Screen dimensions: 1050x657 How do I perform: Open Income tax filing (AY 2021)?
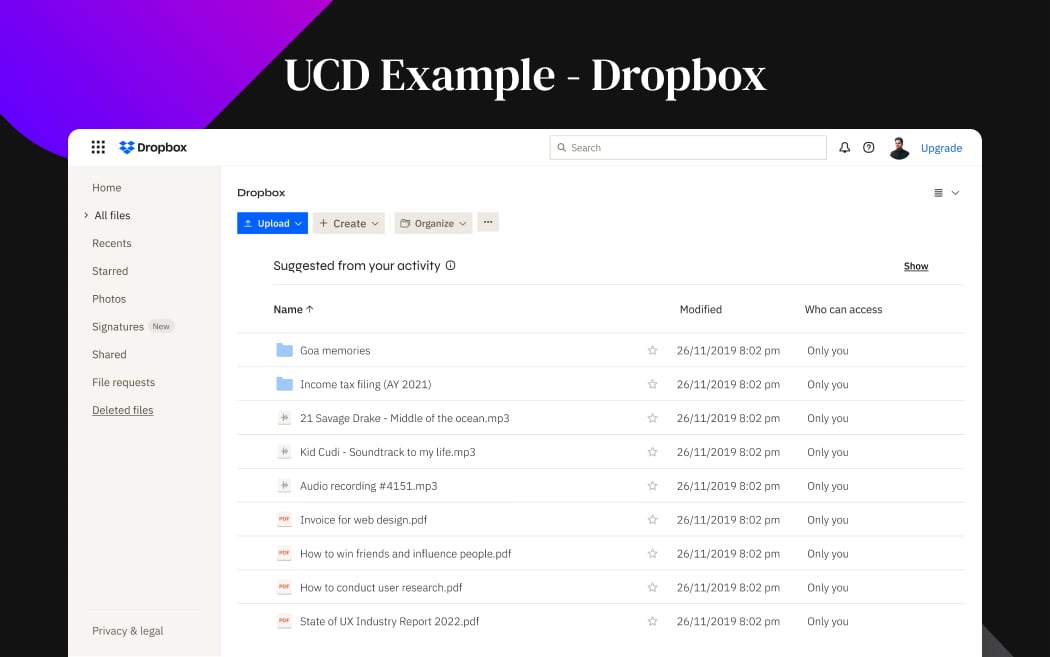coord(366,384)
